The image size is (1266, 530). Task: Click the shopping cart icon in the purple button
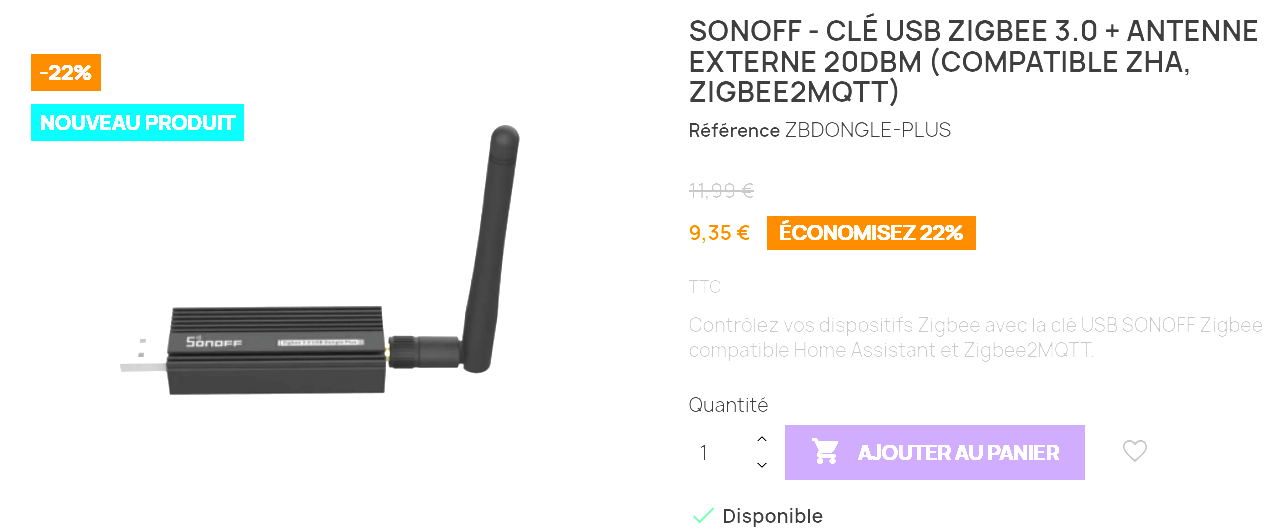pos(825,452)
